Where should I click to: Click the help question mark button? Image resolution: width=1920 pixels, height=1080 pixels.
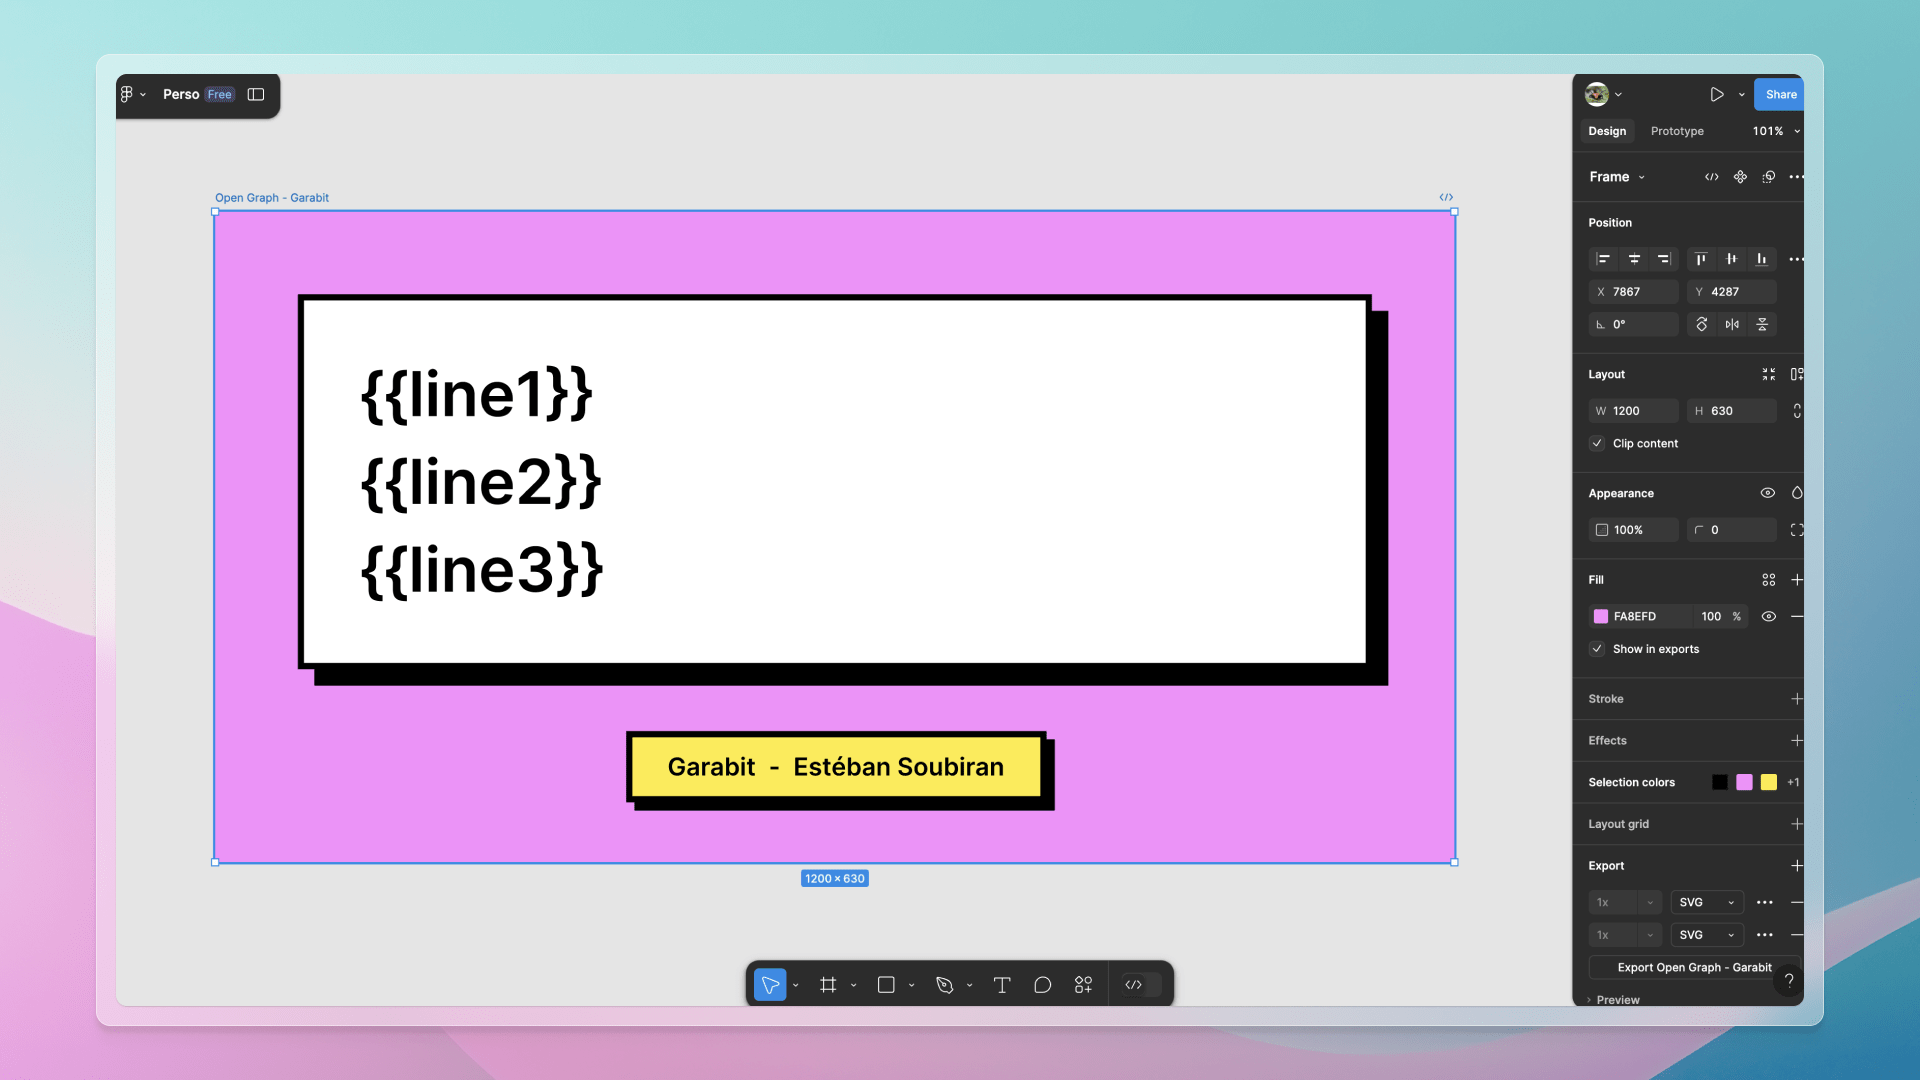(x=1788, y=981)
